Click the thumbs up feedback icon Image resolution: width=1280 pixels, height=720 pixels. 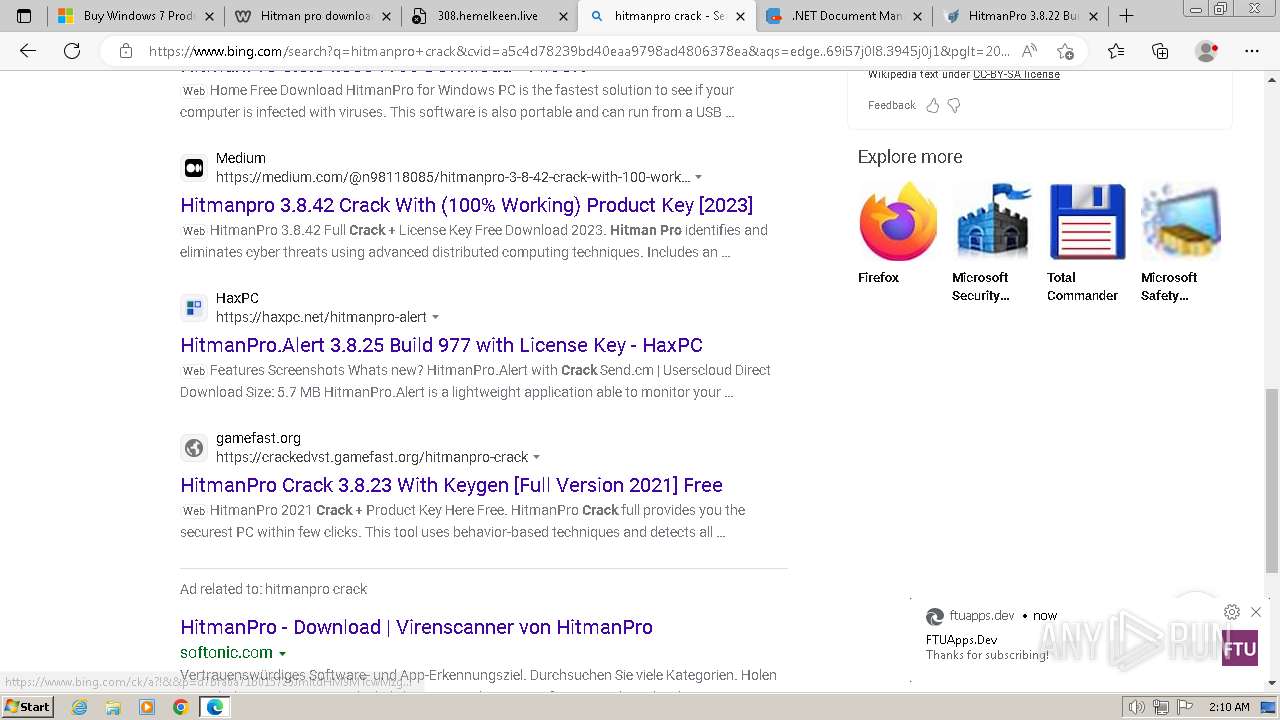933,105
